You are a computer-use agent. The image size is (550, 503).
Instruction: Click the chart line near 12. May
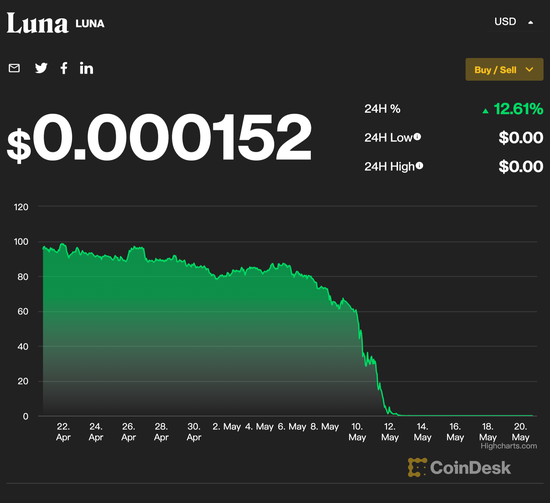tap(390, 412)
